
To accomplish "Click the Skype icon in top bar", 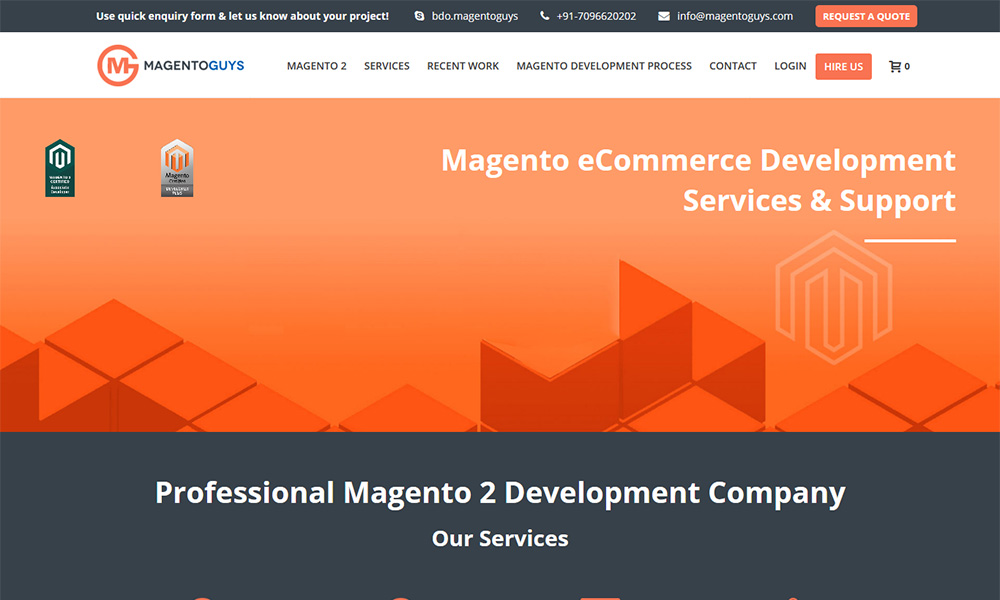I will pos(419,16).
